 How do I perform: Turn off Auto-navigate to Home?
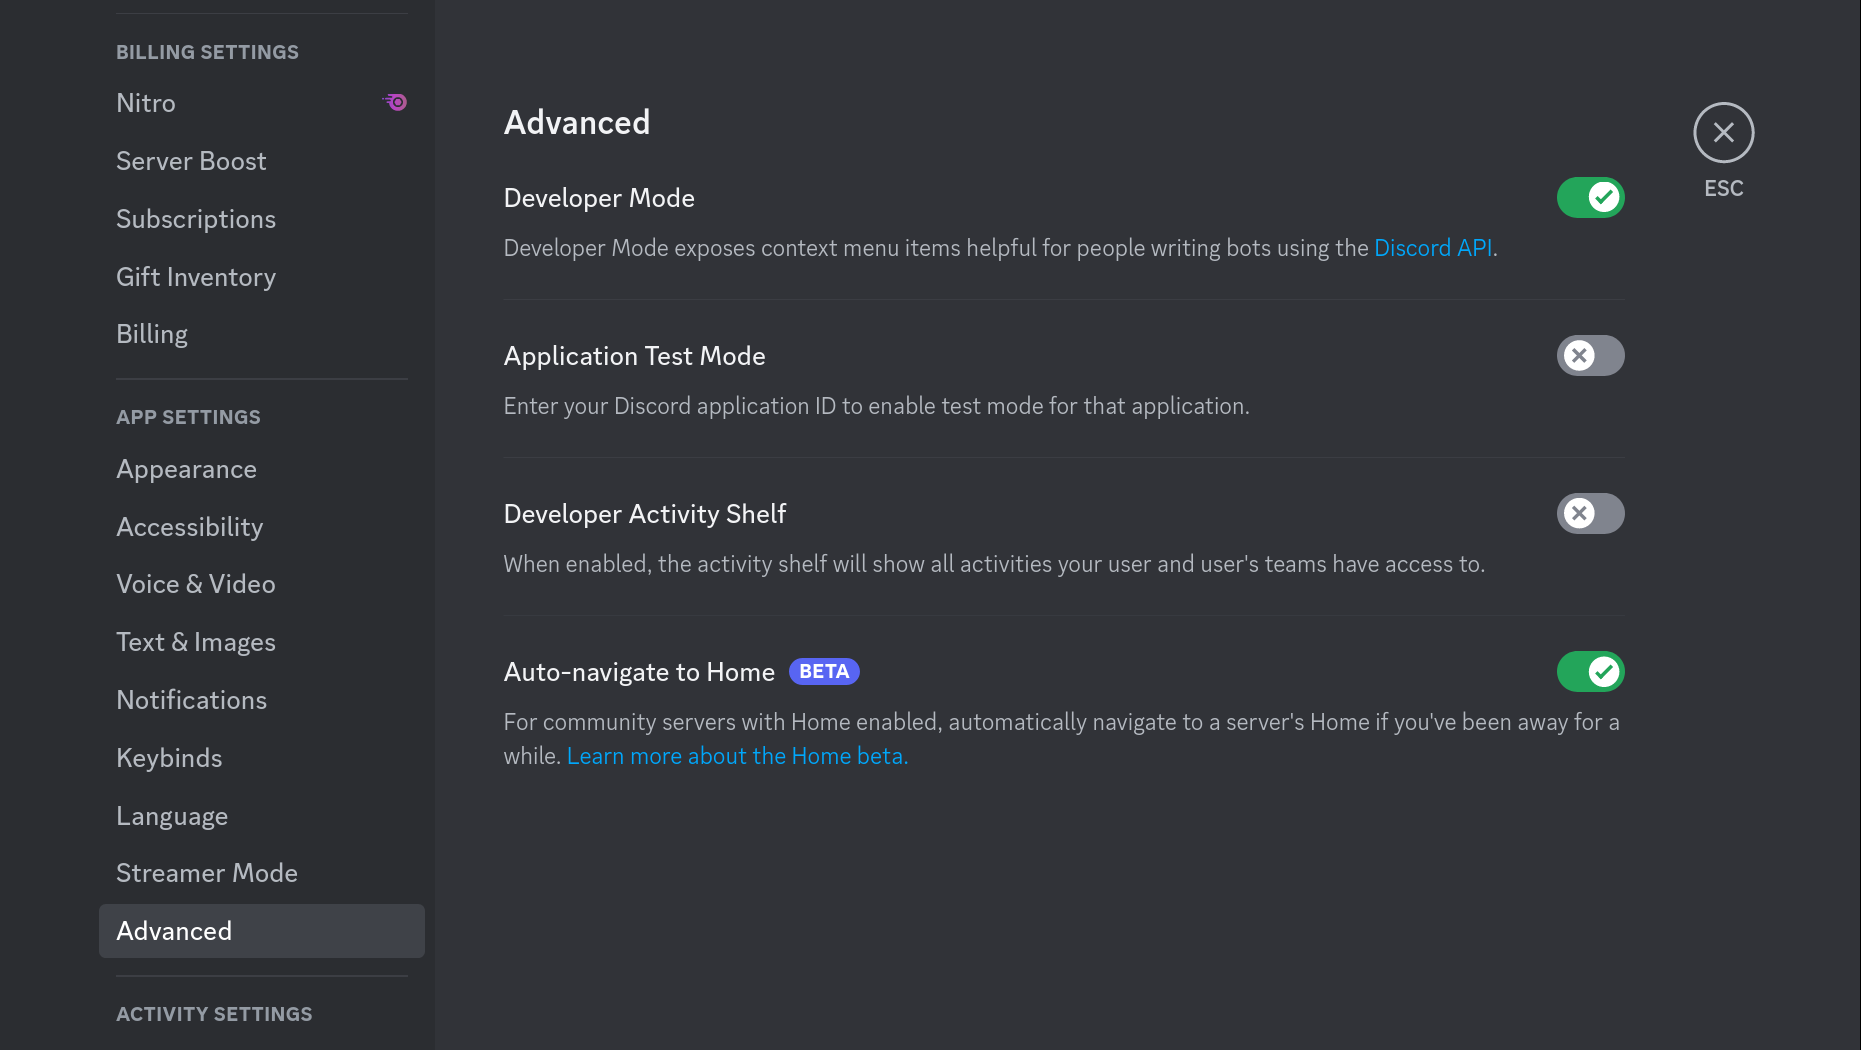pyautogui.click(x=1590, y=671)
